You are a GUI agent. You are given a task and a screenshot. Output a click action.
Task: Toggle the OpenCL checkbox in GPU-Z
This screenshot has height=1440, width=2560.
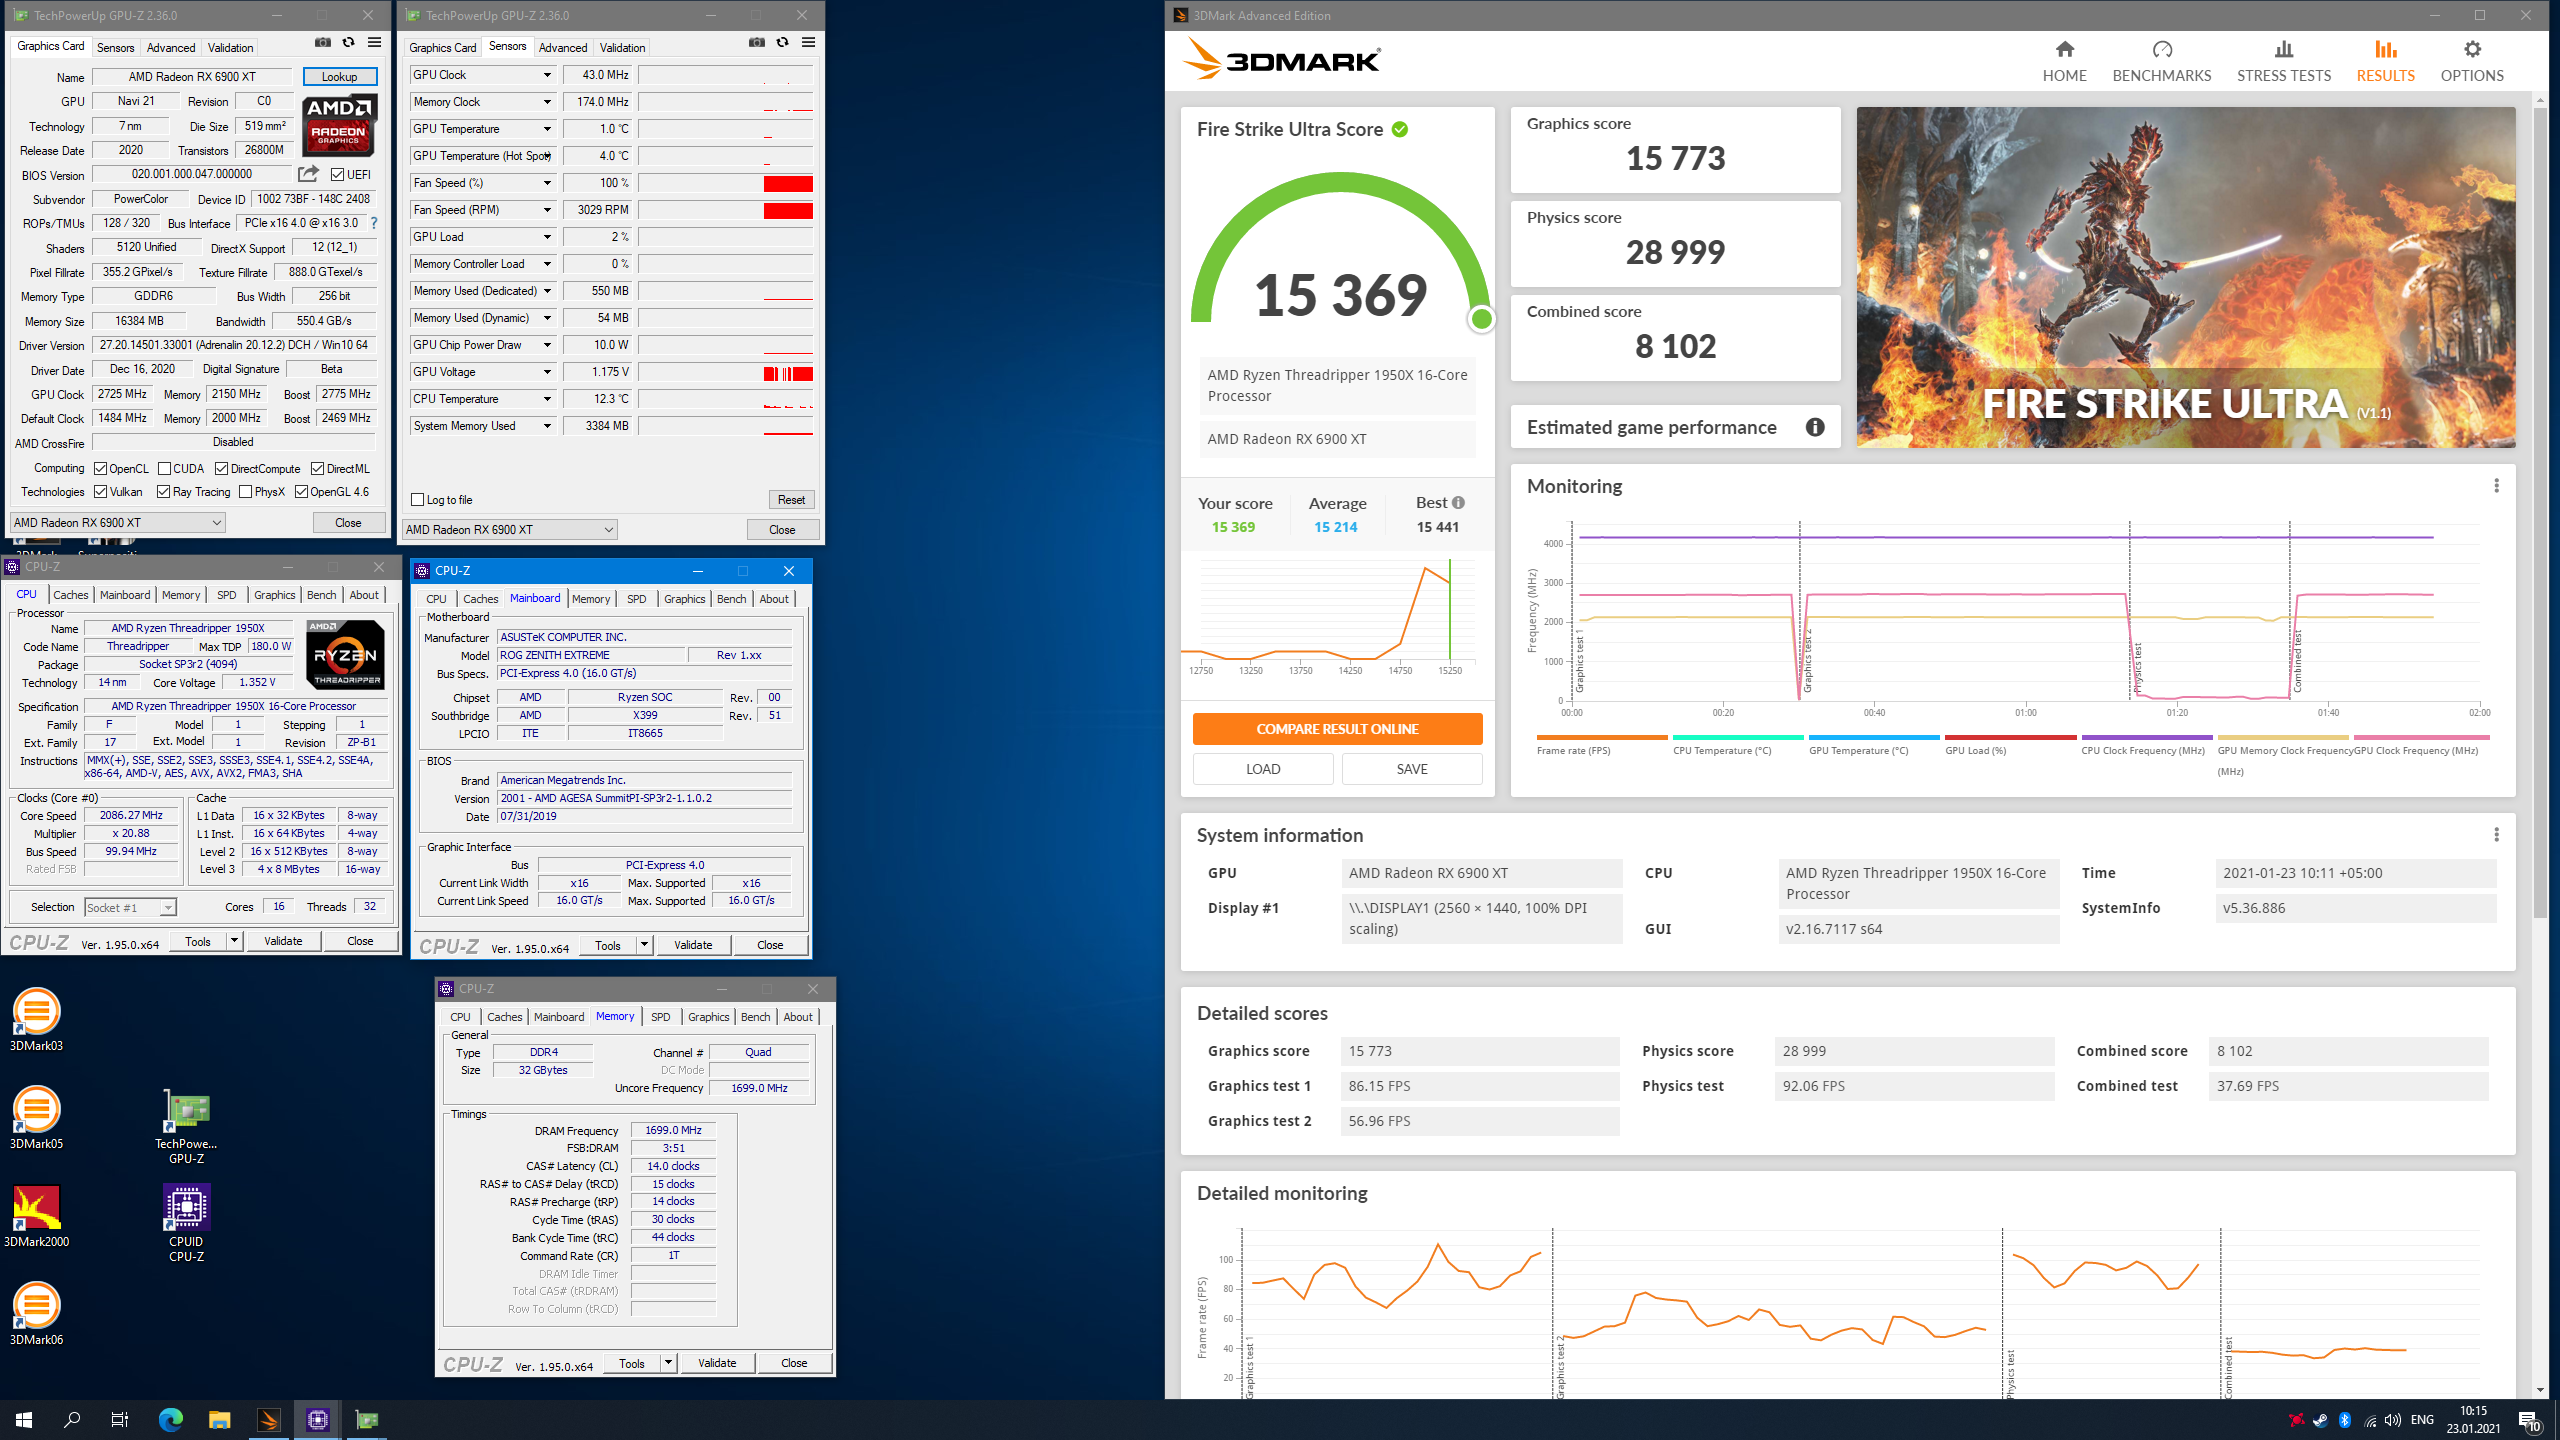101,469
